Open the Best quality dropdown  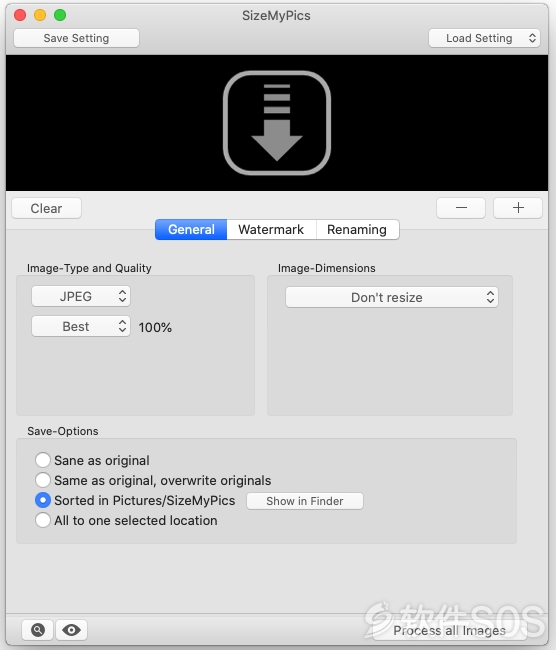[81, 326]
